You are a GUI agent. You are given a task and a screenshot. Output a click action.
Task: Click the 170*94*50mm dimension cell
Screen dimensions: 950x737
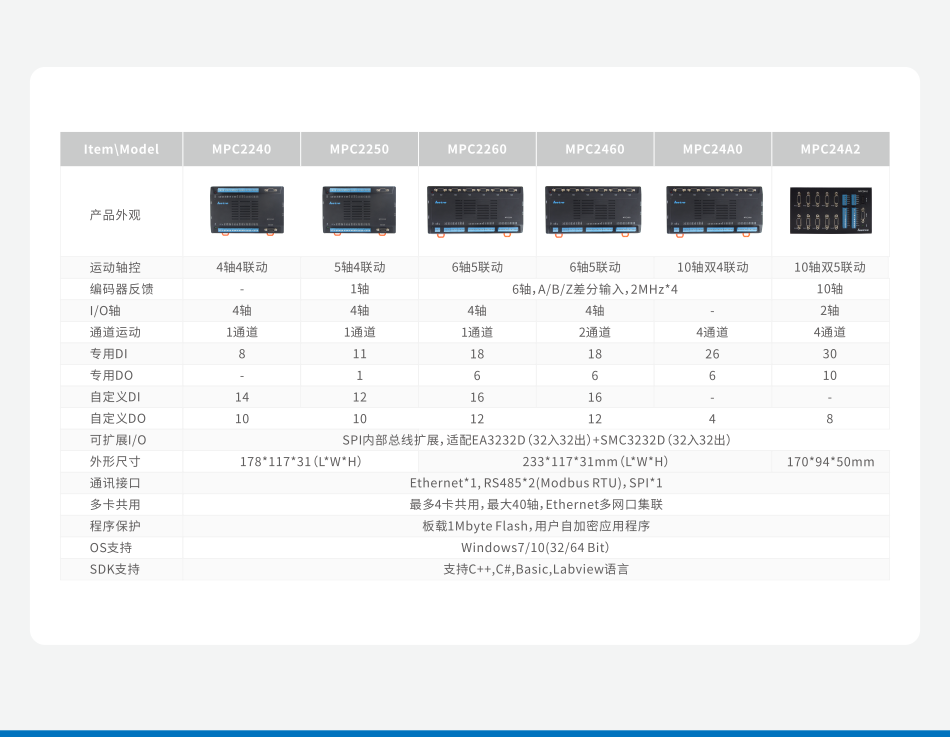pos(831,462)
